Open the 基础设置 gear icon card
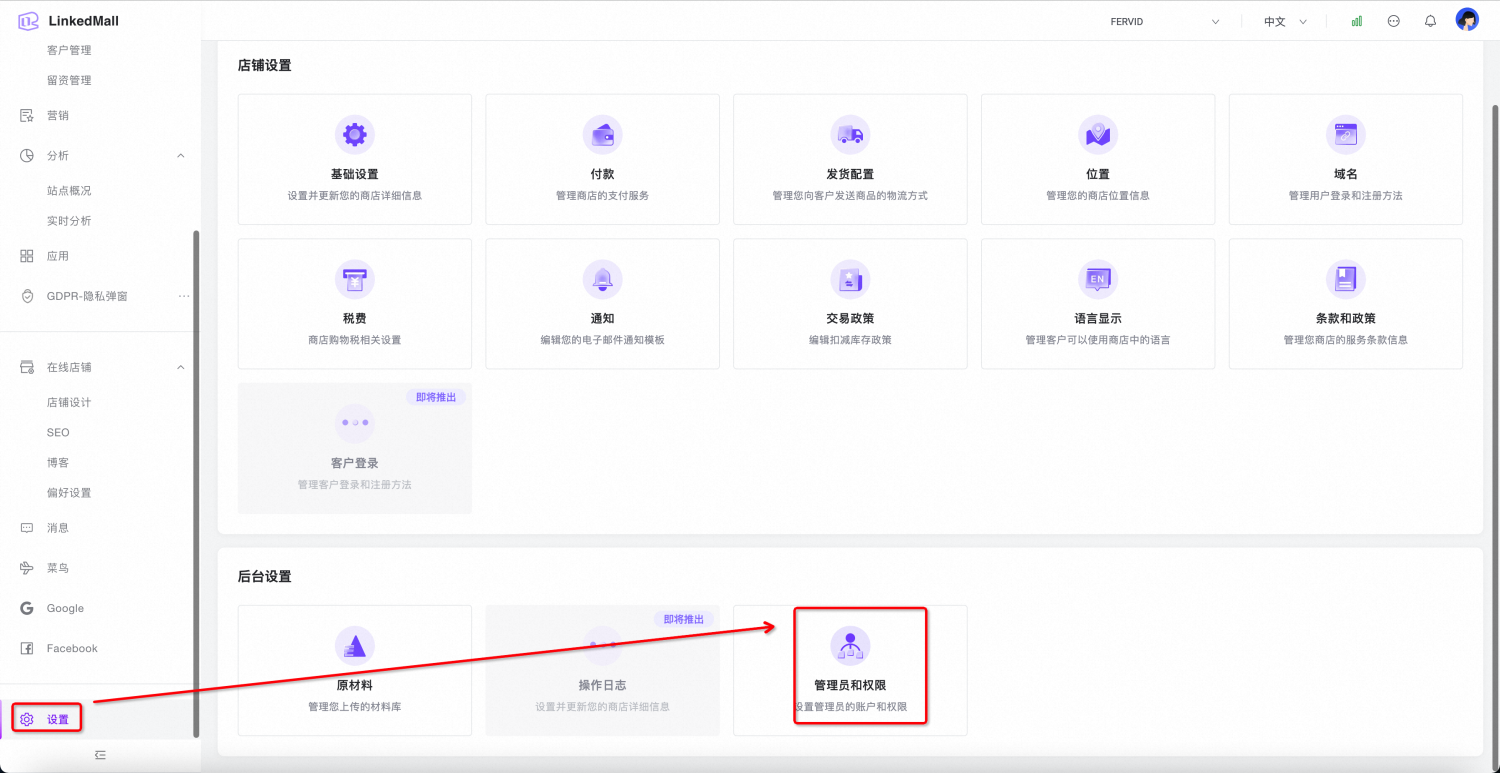 tap(354, 135)
